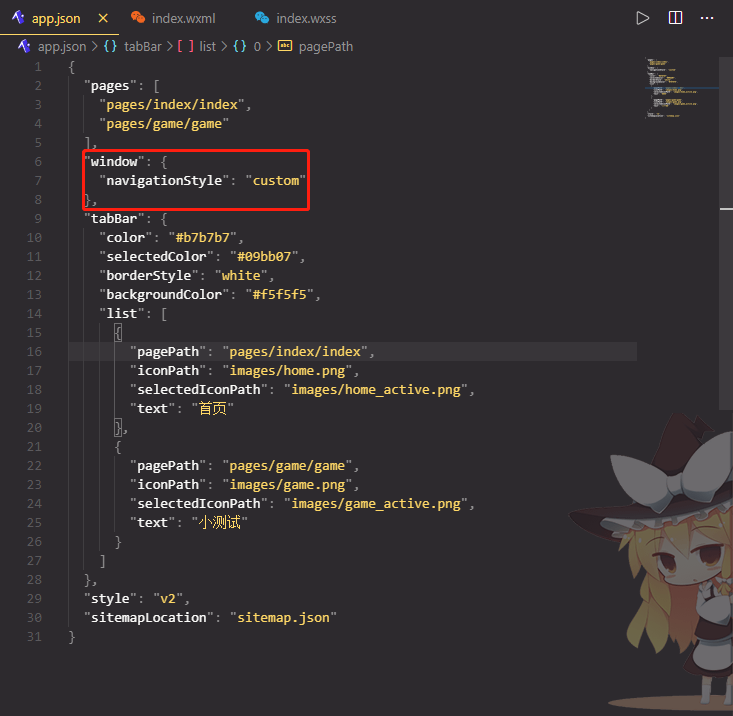Click the braces icon before breadcrumb 0

coord(240,46)
